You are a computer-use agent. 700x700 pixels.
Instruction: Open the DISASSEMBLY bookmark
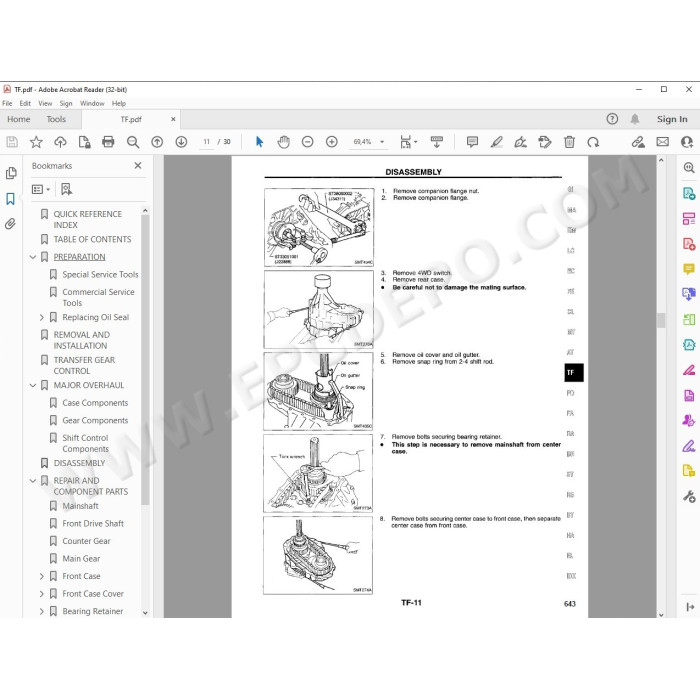point(79,463)
